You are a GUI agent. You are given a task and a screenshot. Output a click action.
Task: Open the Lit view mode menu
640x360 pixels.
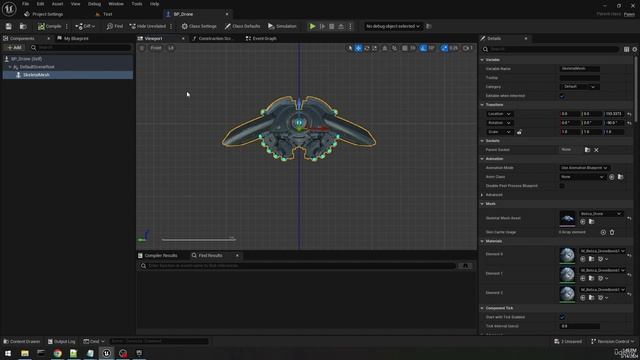pyautogui.click(x=171, y=48)
